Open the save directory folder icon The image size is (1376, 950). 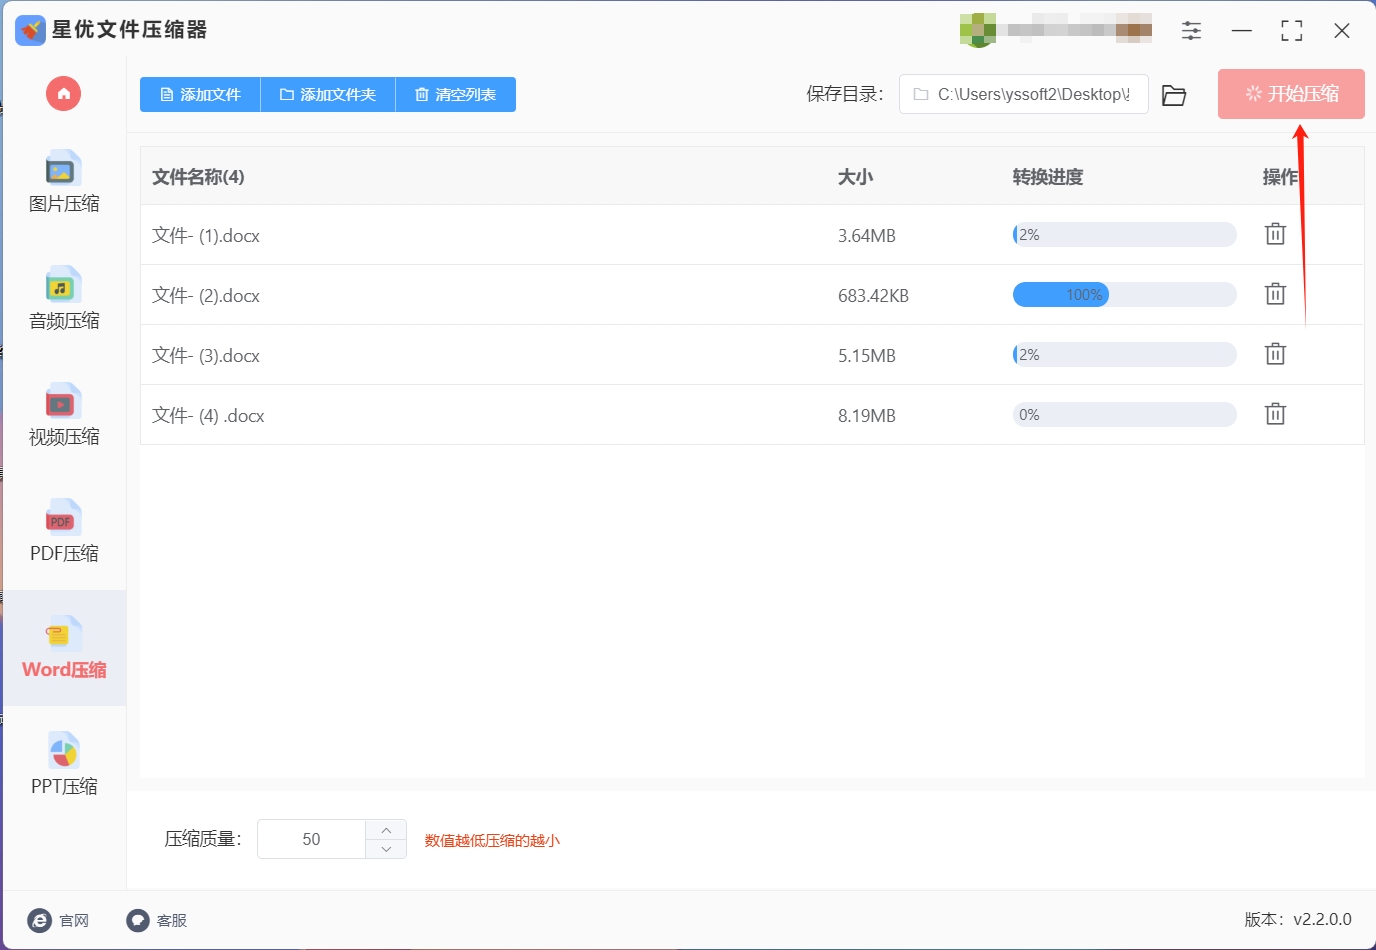tap(1174, 95)
